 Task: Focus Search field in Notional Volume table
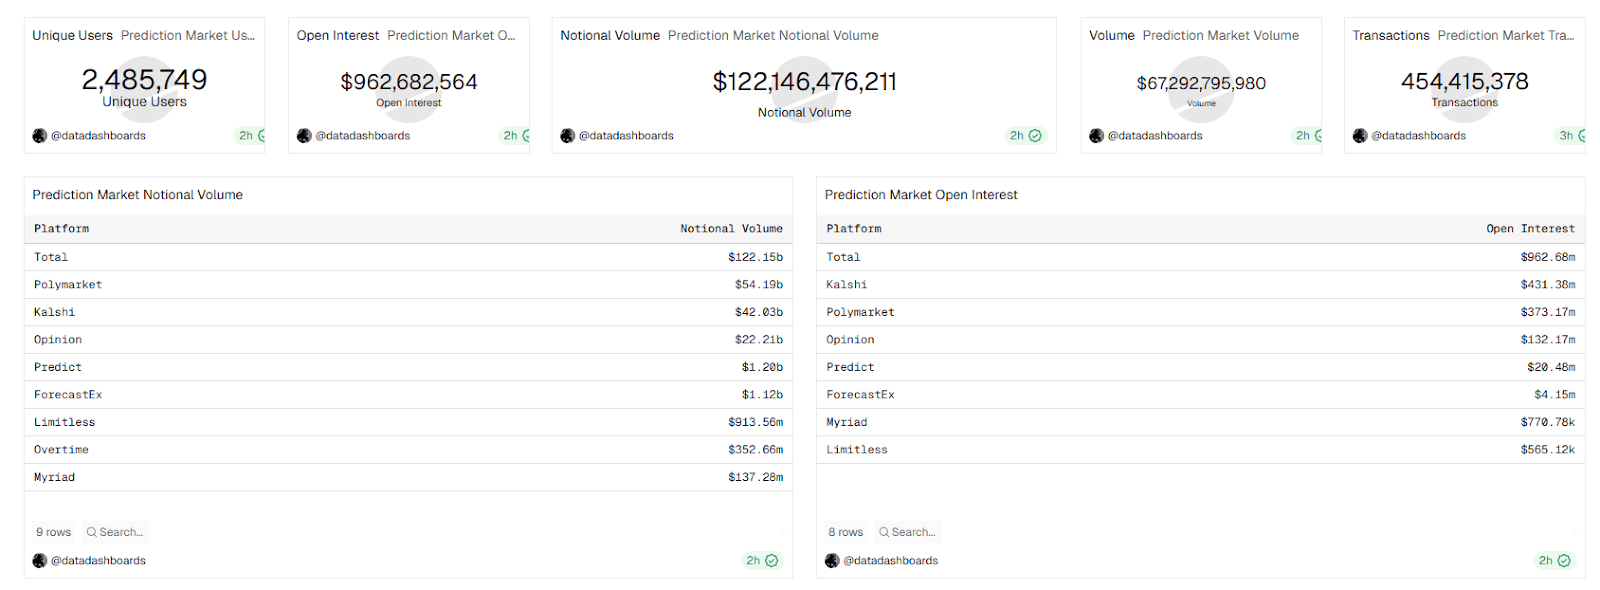coord(115,533)
